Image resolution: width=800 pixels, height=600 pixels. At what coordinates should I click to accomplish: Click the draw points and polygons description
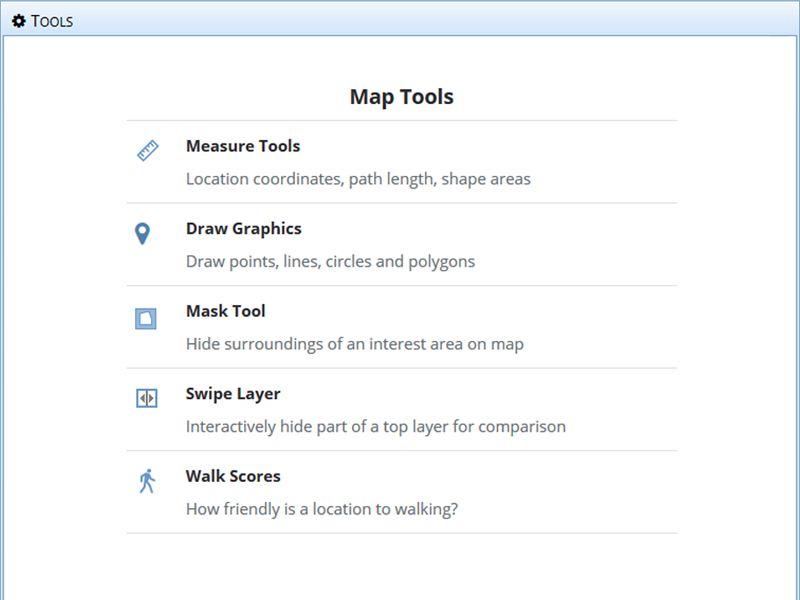(330, 261)
